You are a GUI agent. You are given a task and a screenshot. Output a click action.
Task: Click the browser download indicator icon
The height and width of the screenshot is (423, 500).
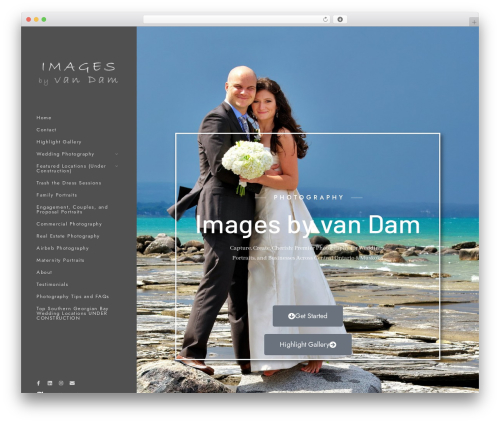pos(340,19)
